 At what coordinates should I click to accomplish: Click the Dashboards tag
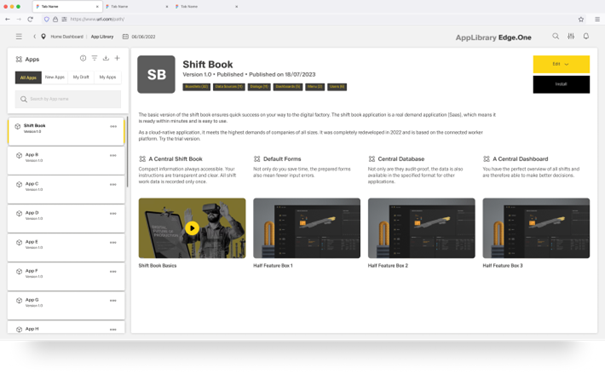point(287,87)
